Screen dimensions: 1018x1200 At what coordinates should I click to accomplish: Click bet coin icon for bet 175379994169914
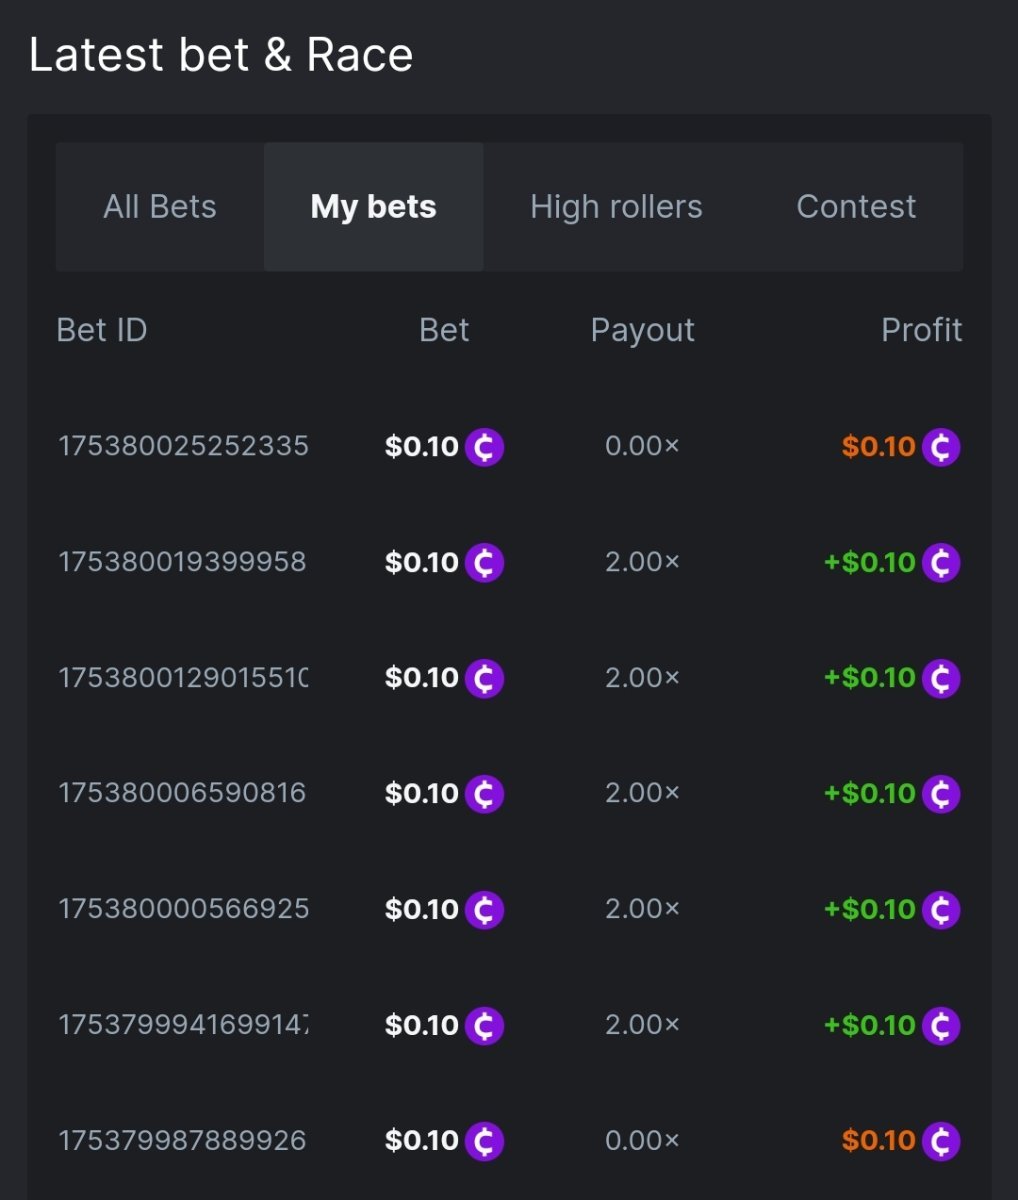(x=485, y=1026)
